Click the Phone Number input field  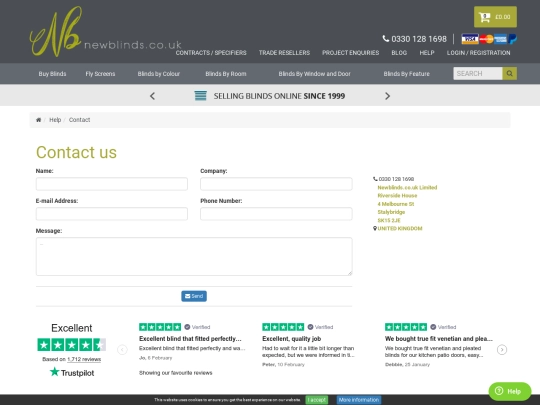click(276, 214)
